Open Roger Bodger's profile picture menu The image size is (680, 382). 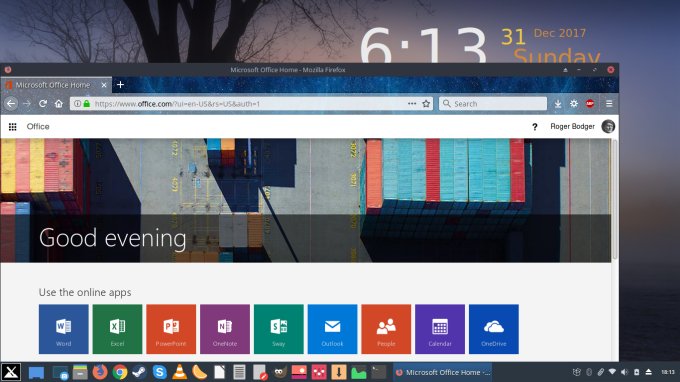[608, 126]
